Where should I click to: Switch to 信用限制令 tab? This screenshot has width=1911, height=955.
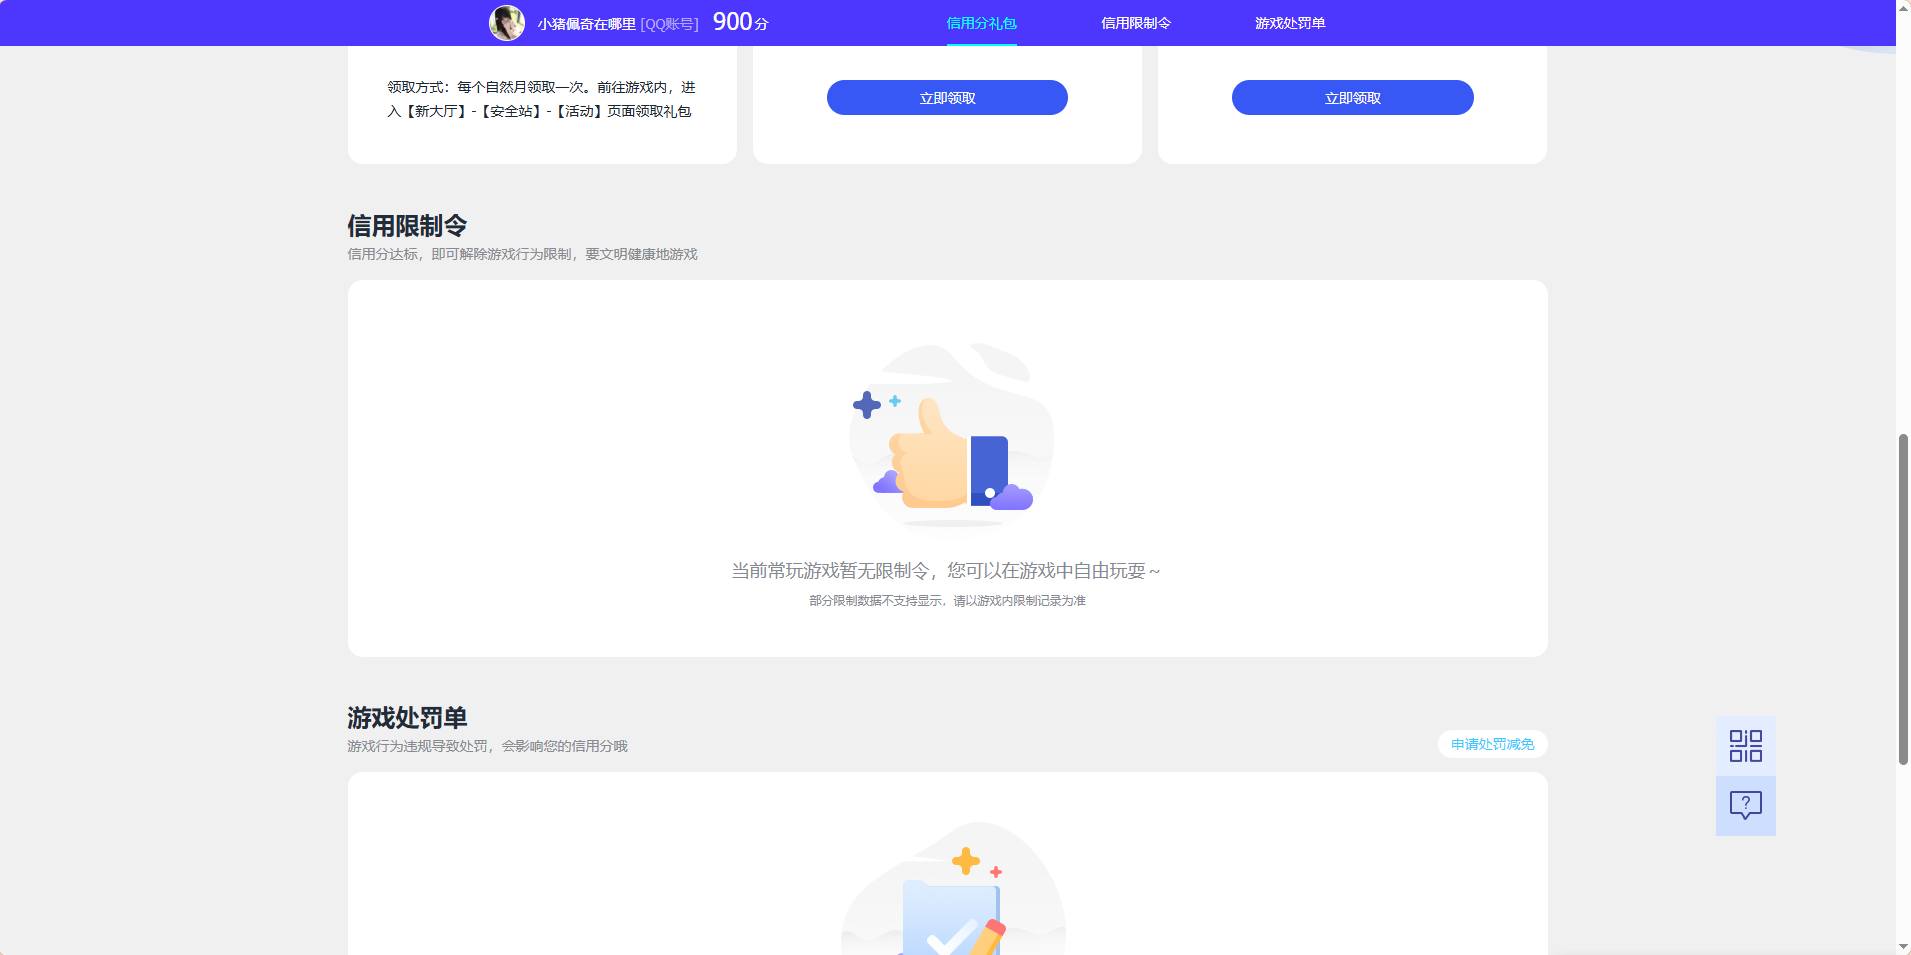1136,23
